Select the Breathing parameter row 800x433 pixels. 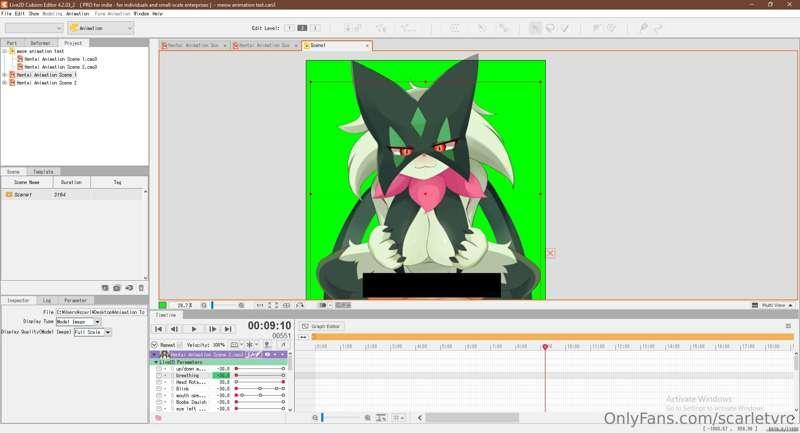(221, 375)
